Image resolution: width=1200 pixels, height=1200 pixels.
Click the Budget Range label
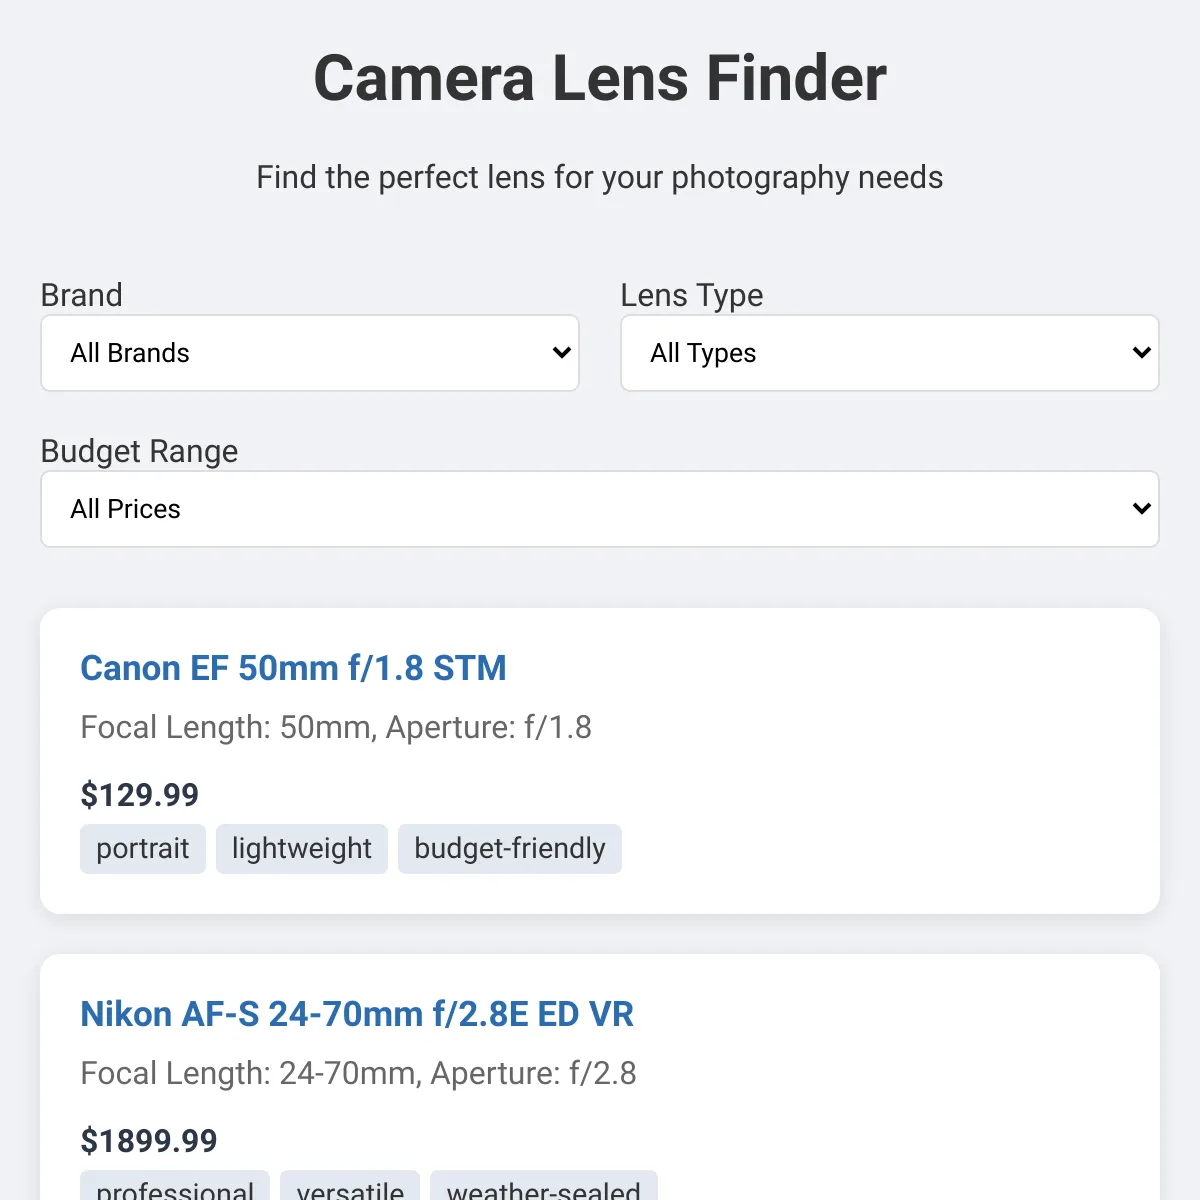(140, 451)
